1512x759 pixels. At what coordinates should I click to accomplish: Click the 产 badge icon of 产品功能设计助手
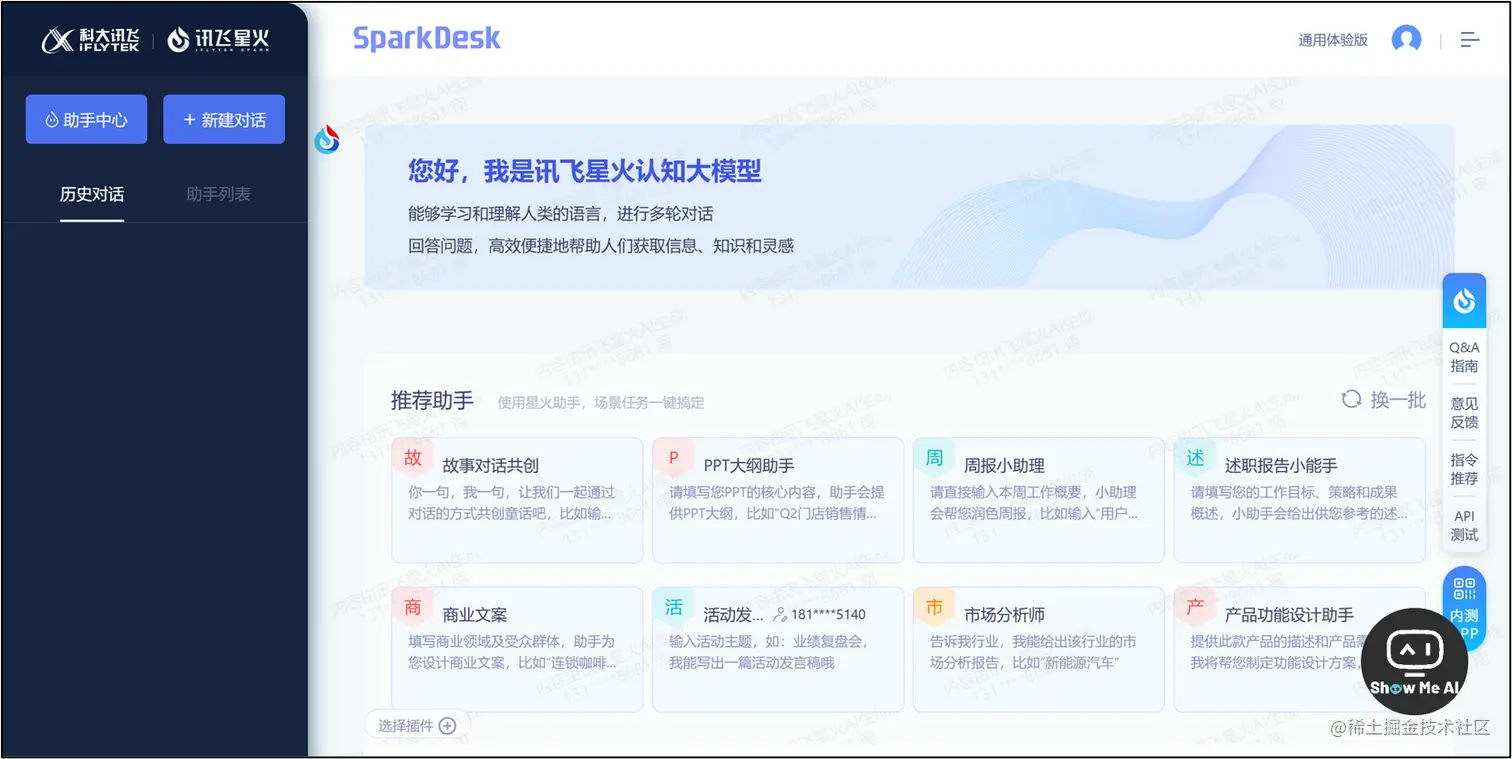coord(1195,607)
